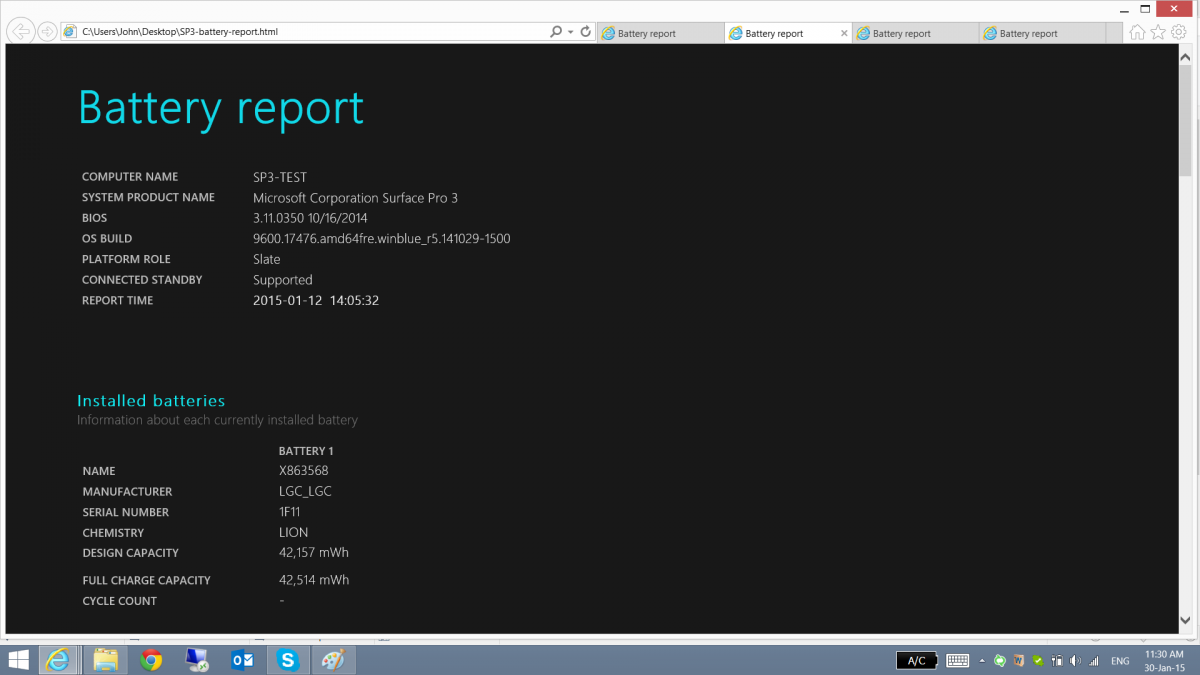Click the connected standby value Supported

(283, 280)
